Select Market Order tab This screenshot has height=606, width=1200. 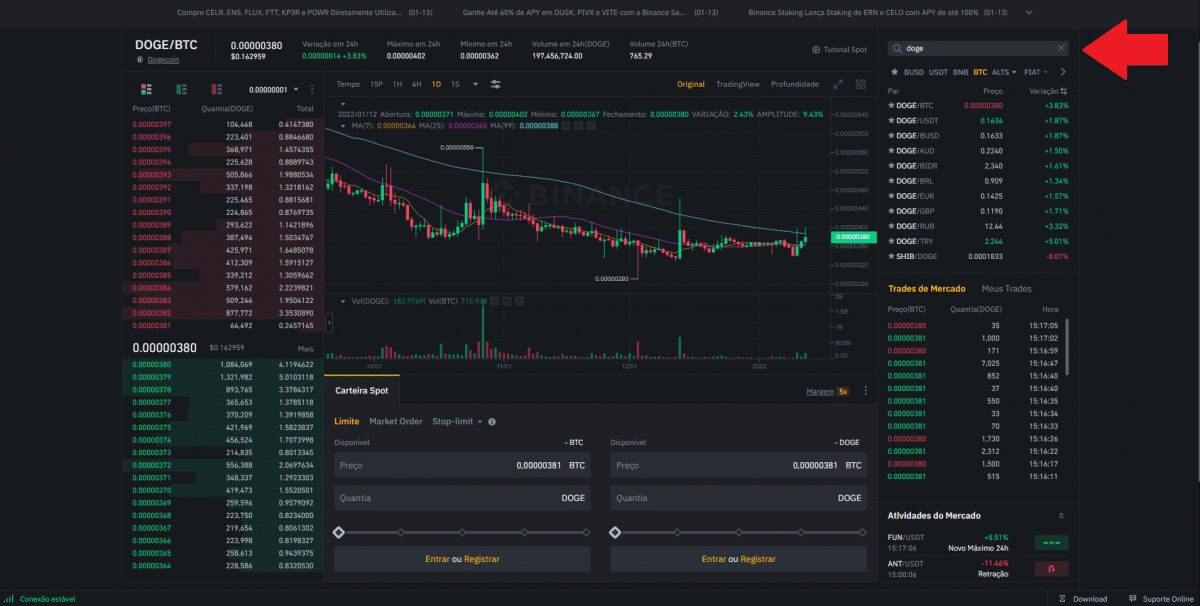click(396, 422)
